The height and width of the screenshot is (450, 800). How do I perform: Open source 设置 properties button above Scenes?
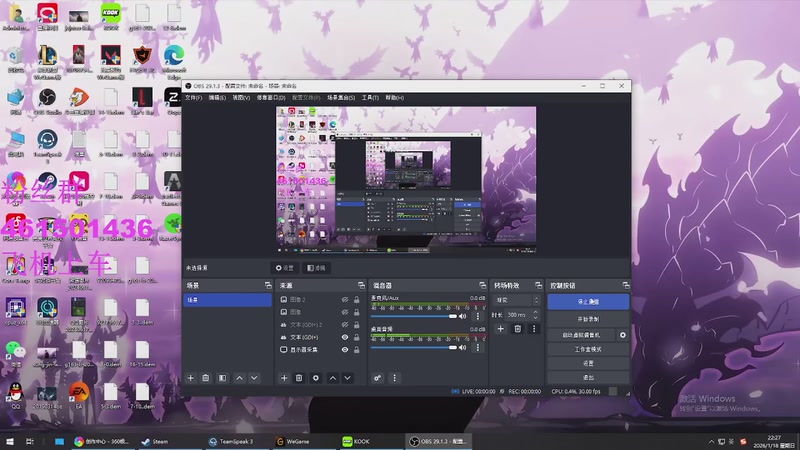click(285, 268)
